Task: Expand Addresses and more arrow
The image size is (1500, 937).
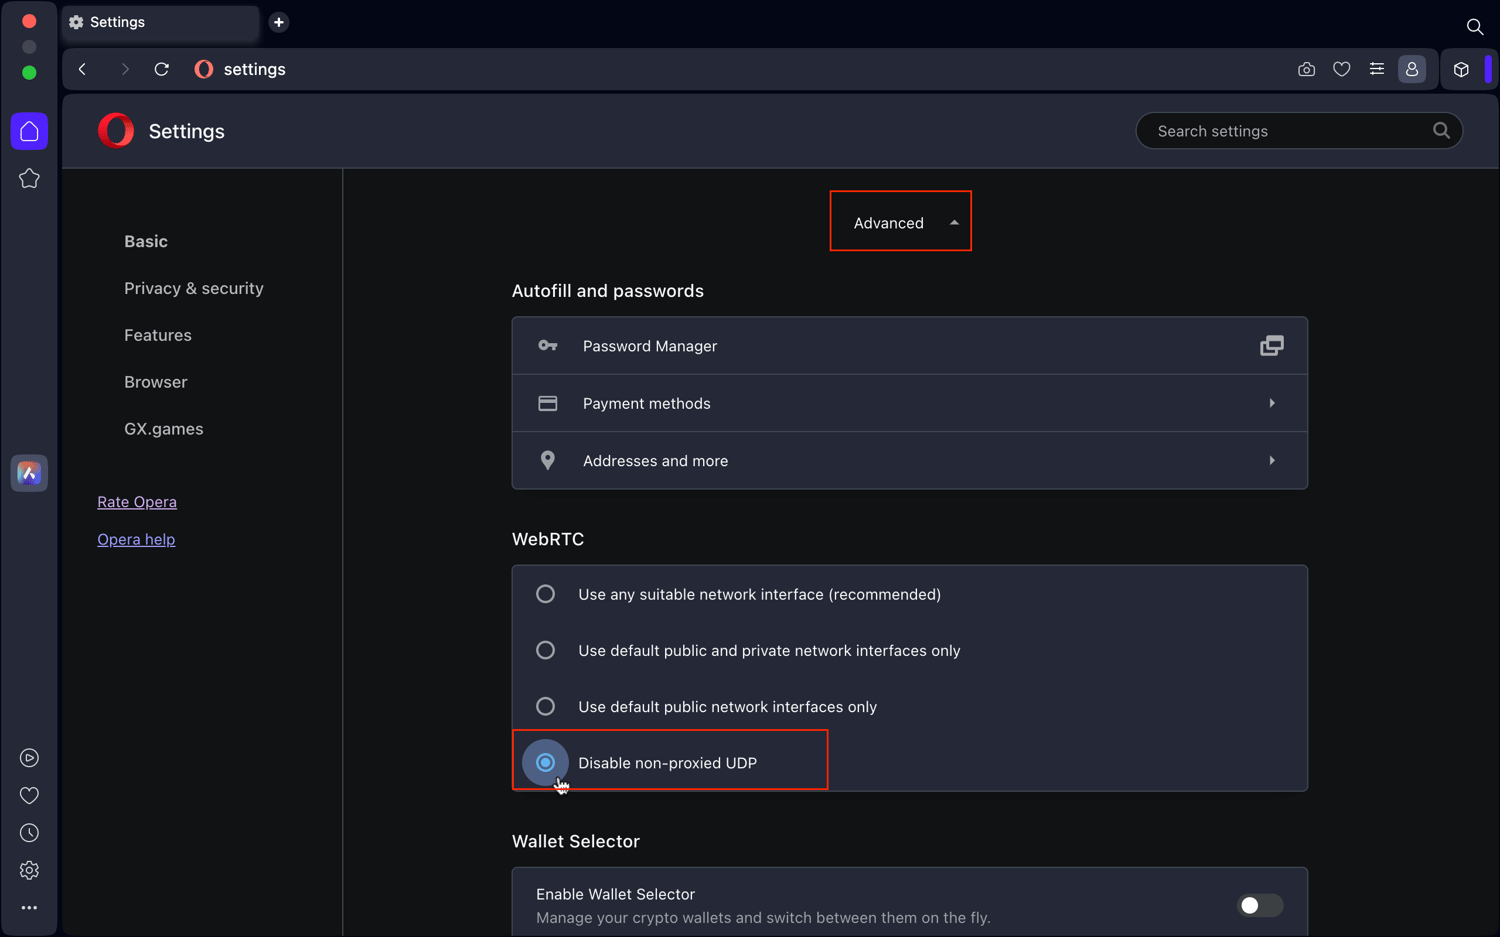Action: click(x=1272, y=460)
